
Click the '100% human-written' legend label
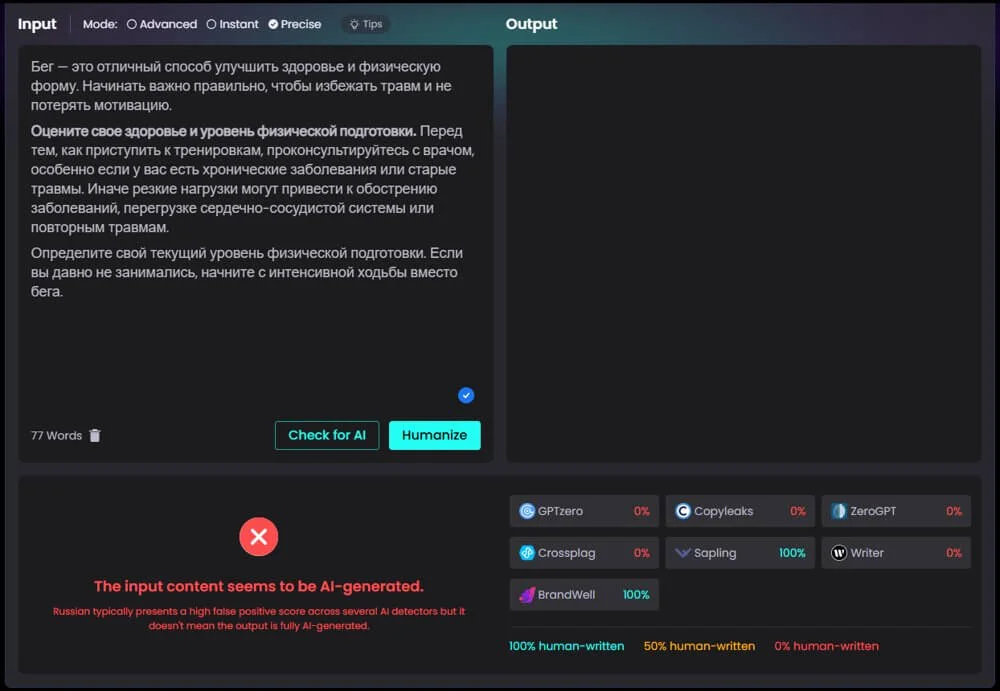pos(566,646)
